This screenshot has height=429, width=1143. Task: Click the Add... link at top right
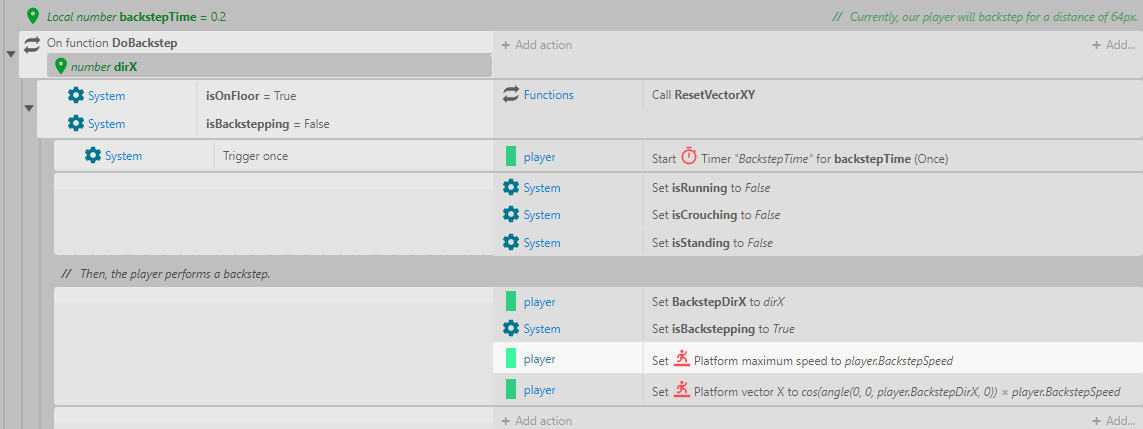tap(1112, 45)
